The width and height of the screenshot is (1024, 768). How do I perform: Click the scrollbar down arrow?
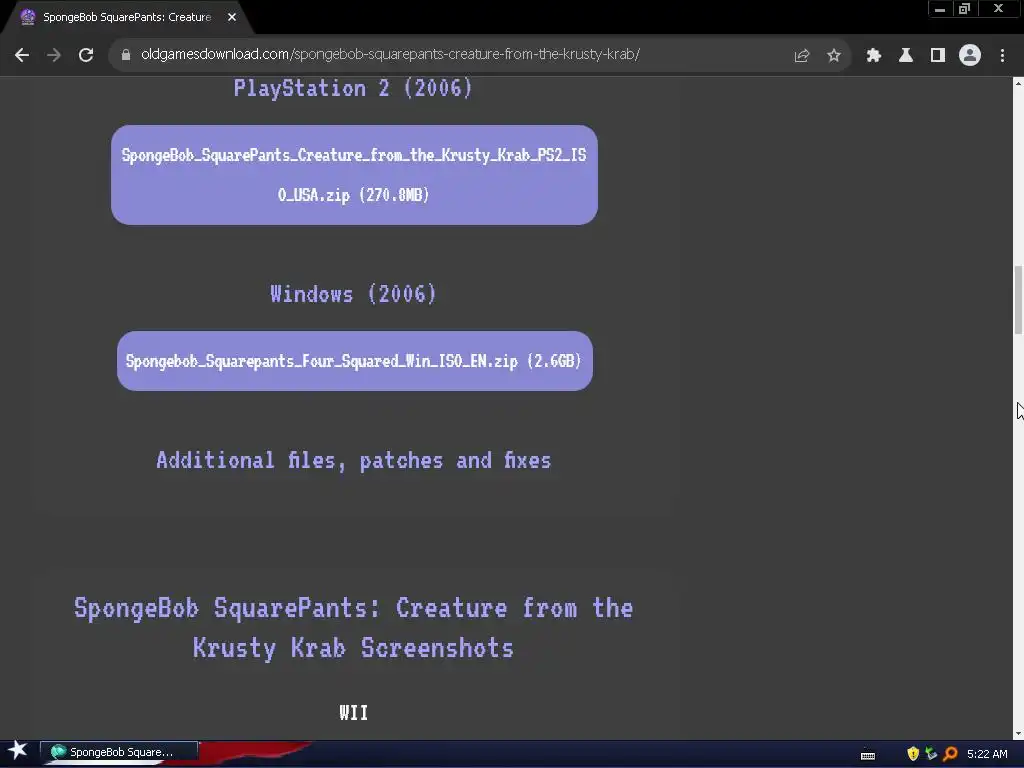[1018, 733]
